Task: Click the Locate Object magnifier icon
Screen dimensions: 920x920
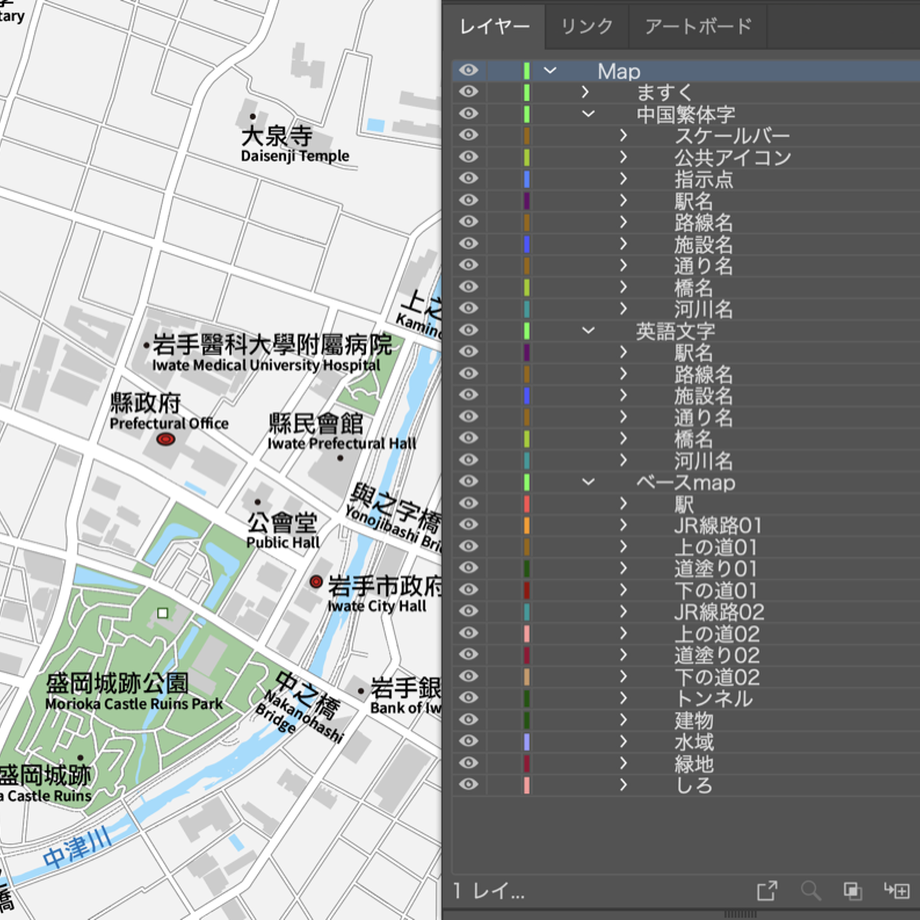Action: pos(810,891)
